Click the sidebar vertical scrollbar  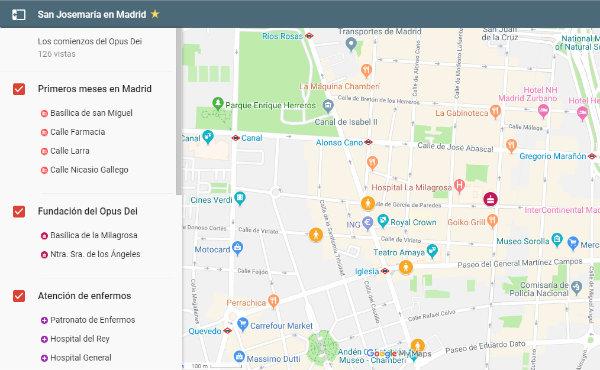coord(179,111)
